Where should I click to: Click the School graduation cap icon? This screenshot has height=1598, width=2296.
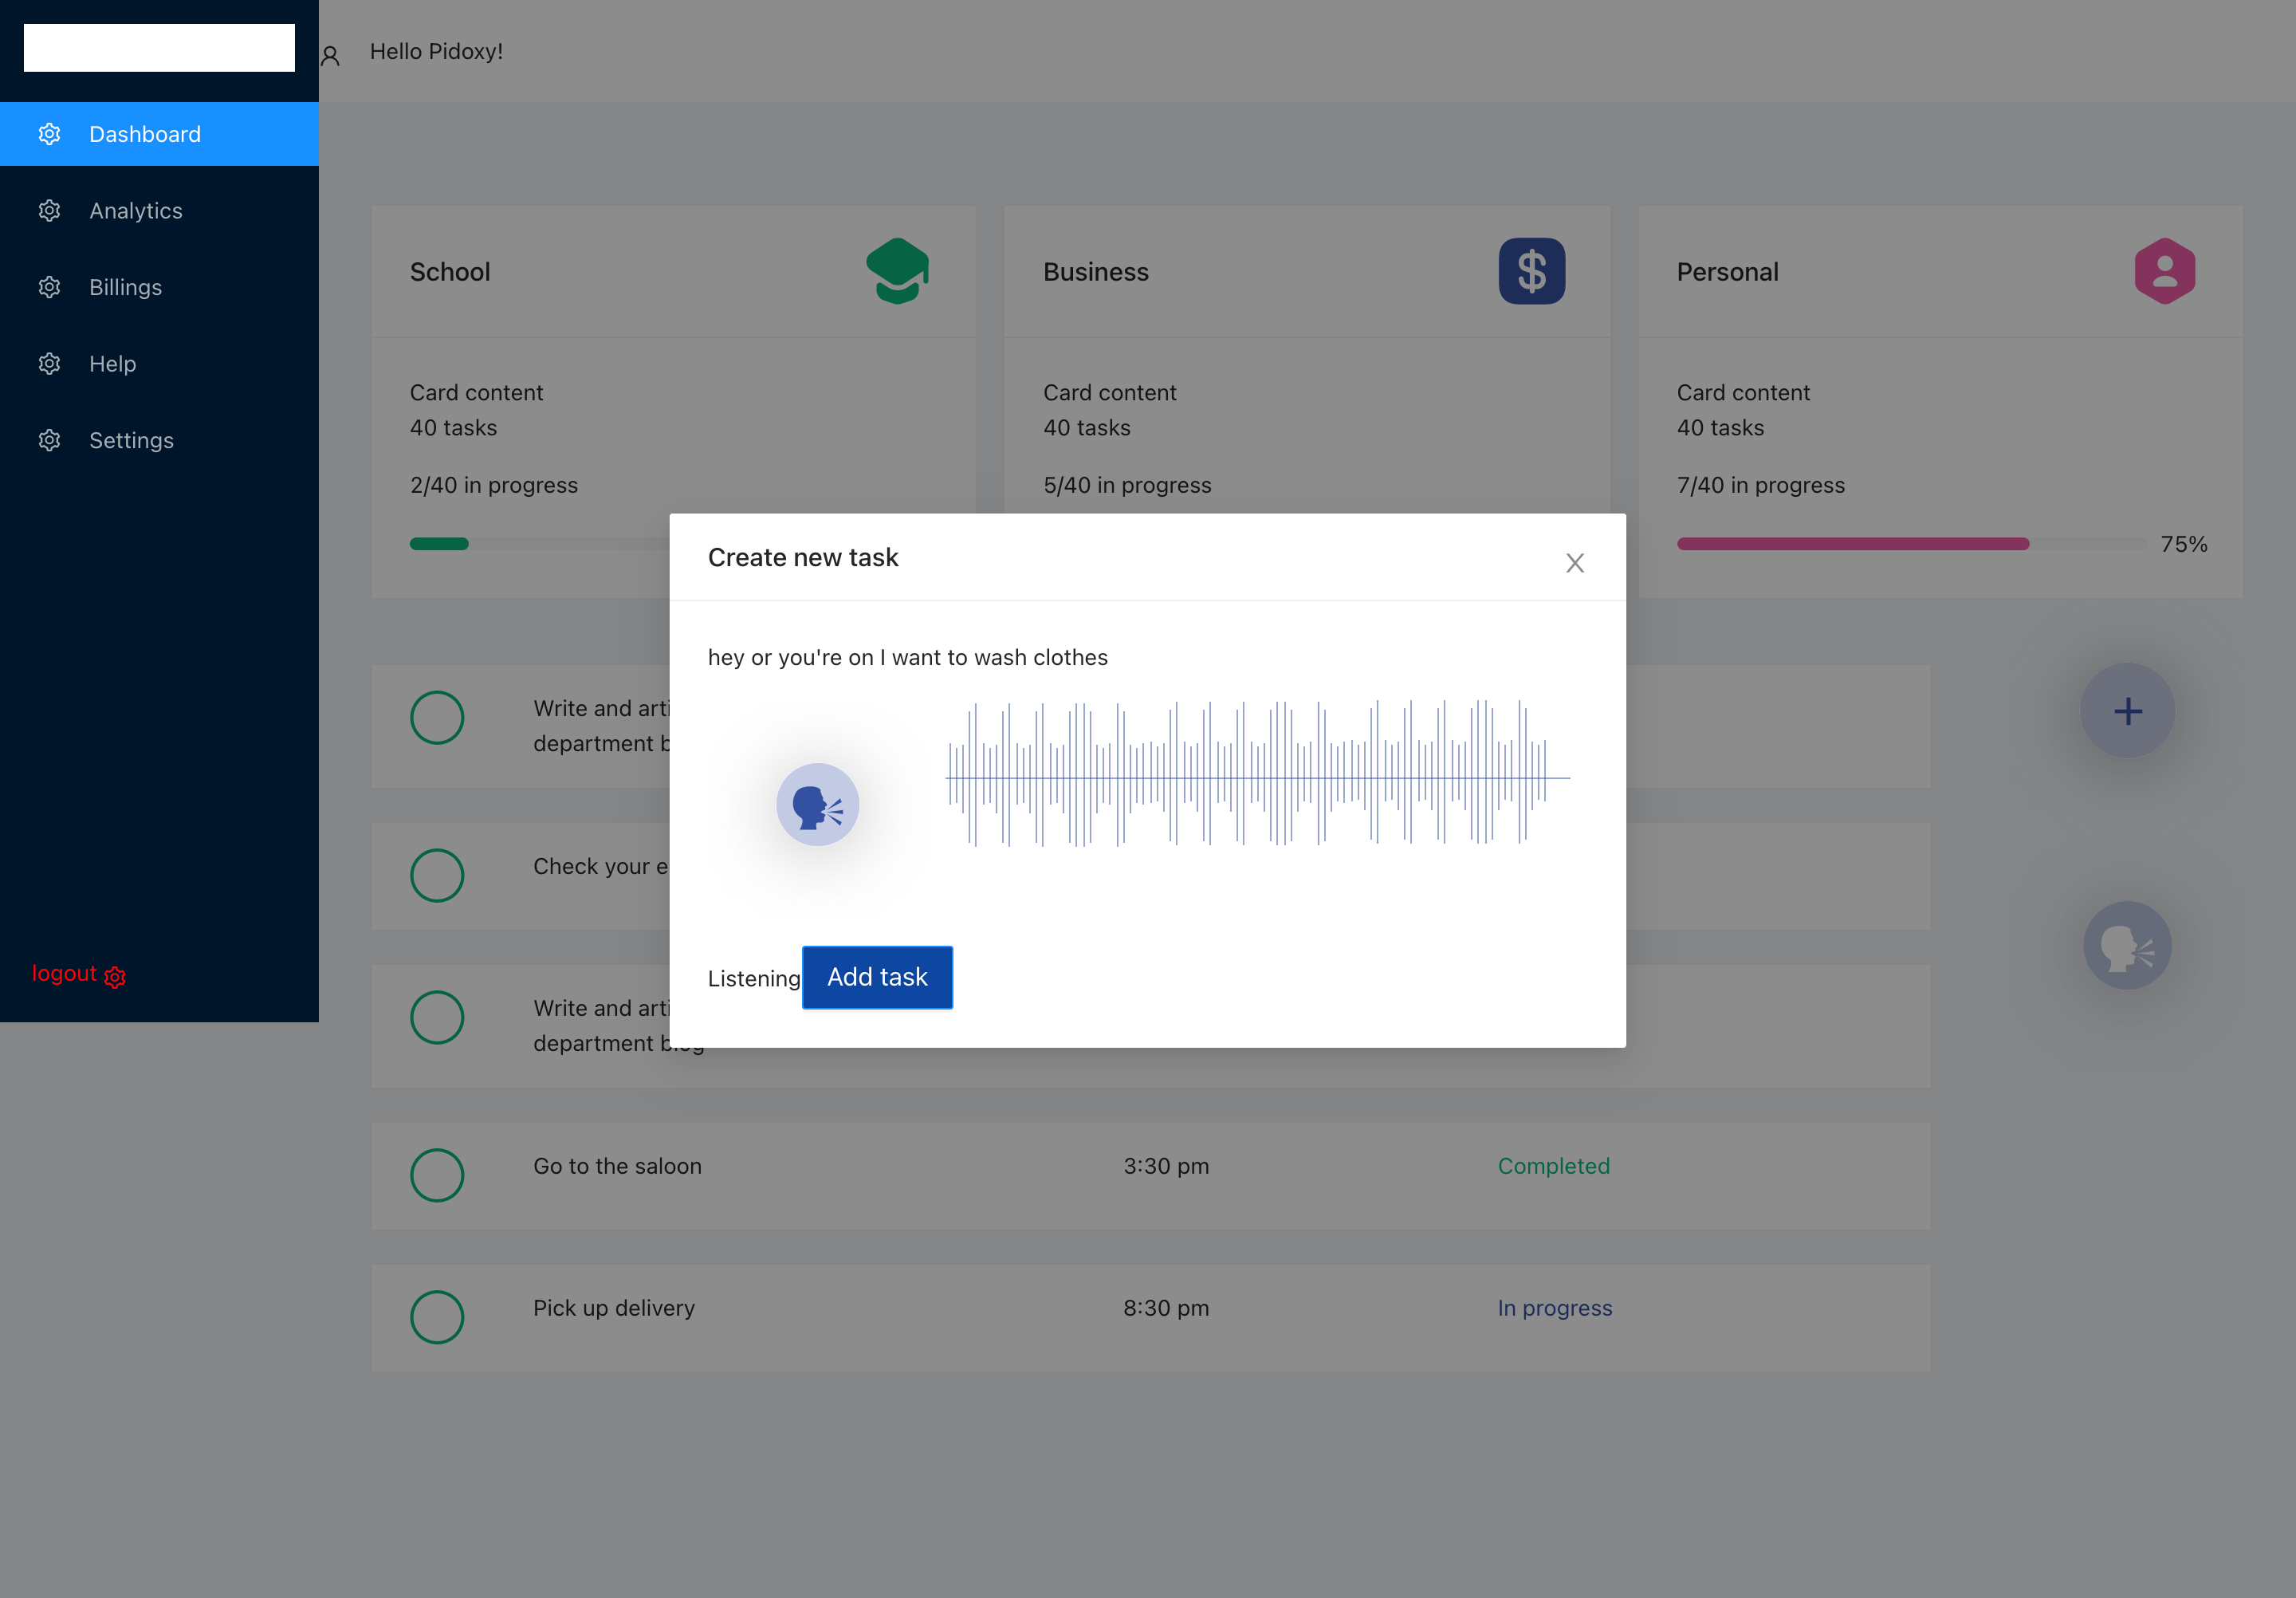tap(897, 271)
